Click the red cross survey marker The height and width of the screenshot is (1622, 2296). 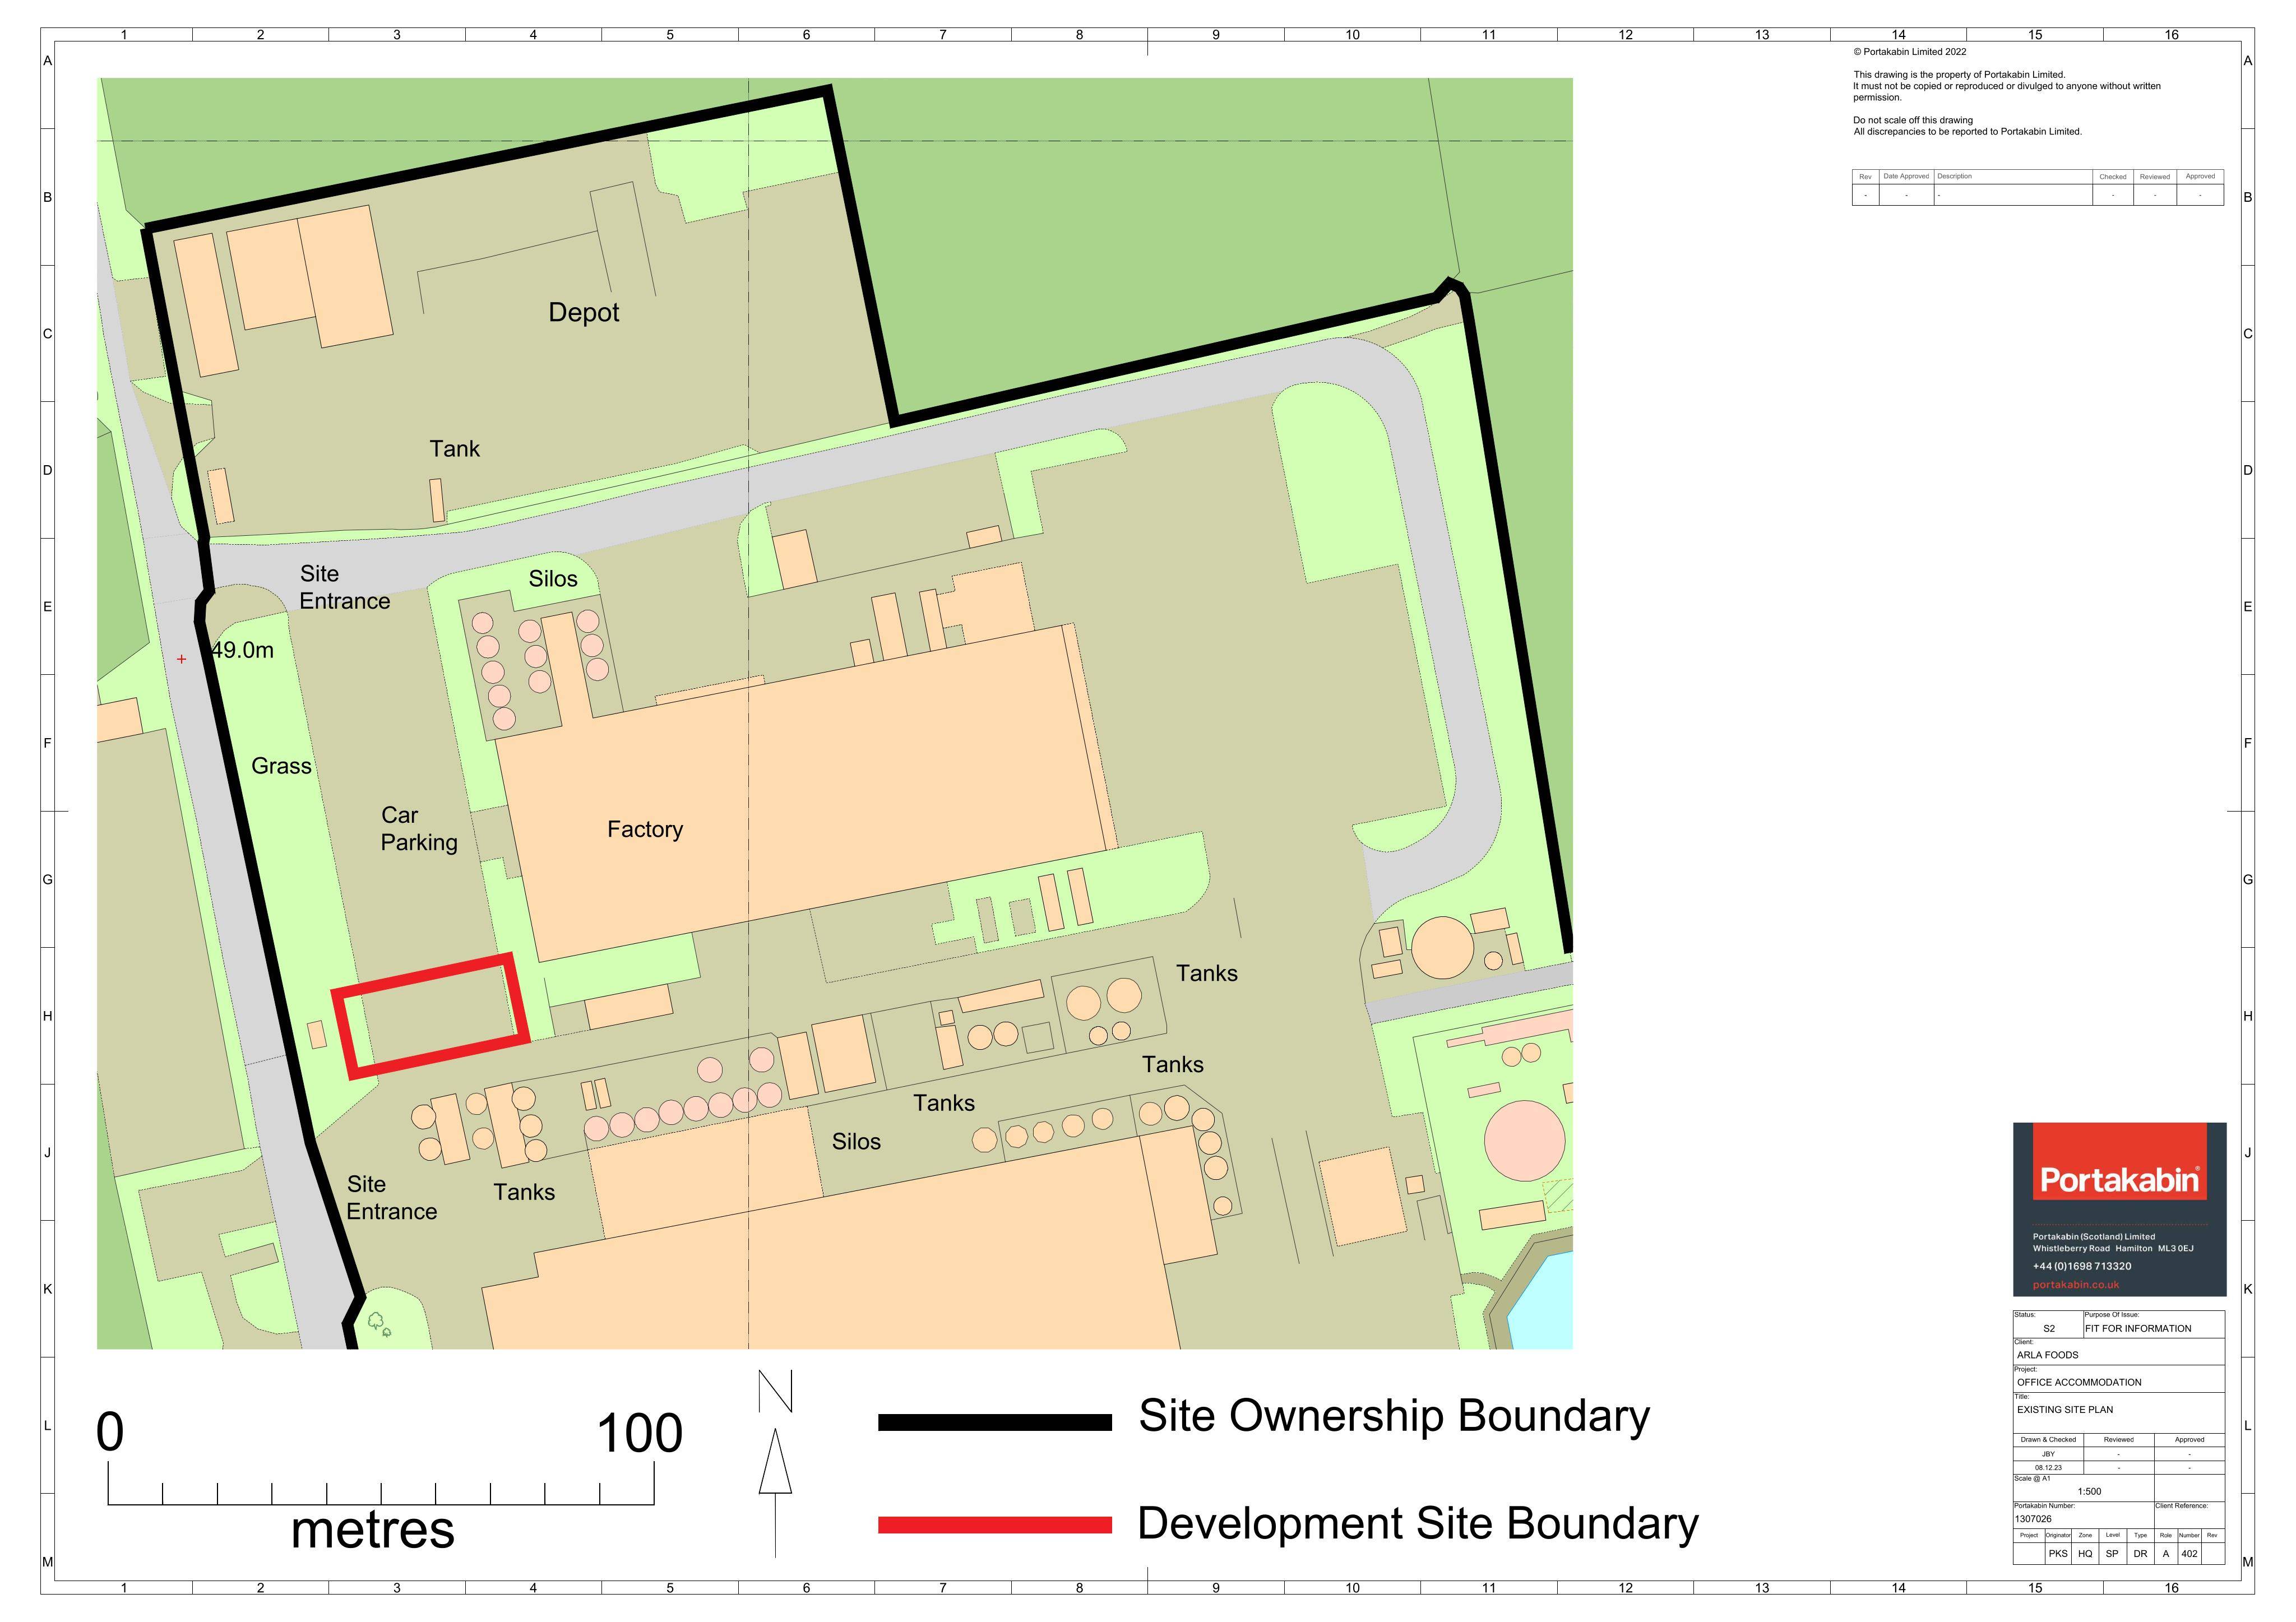181,659
